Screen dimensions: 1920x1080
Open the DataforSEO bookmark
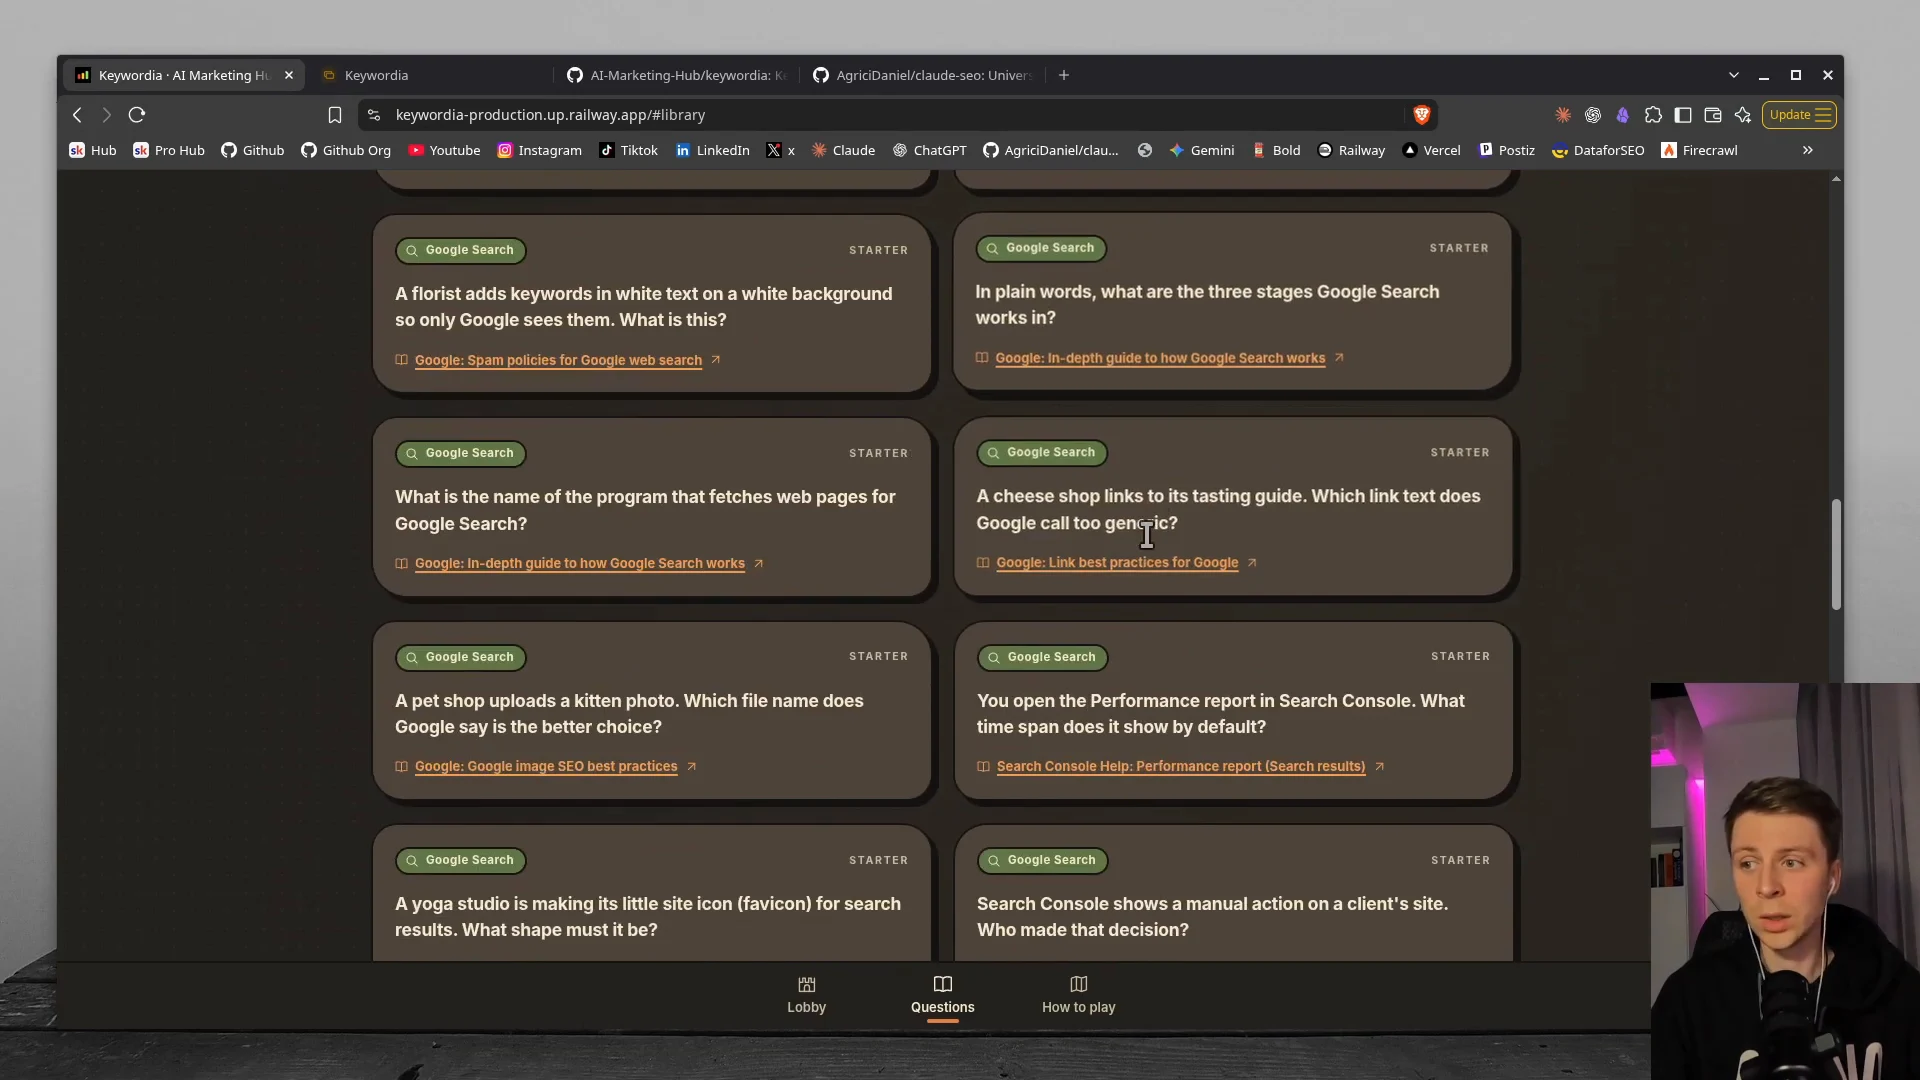pos(1598,150)
